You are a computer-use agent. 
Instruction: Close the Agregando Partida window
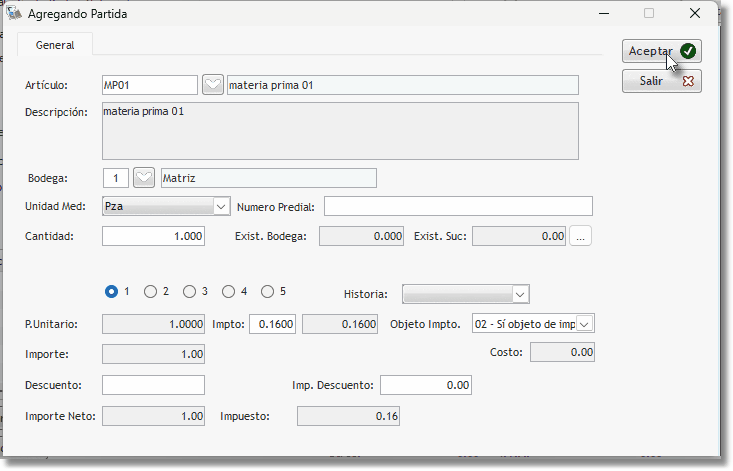(694, 14)
